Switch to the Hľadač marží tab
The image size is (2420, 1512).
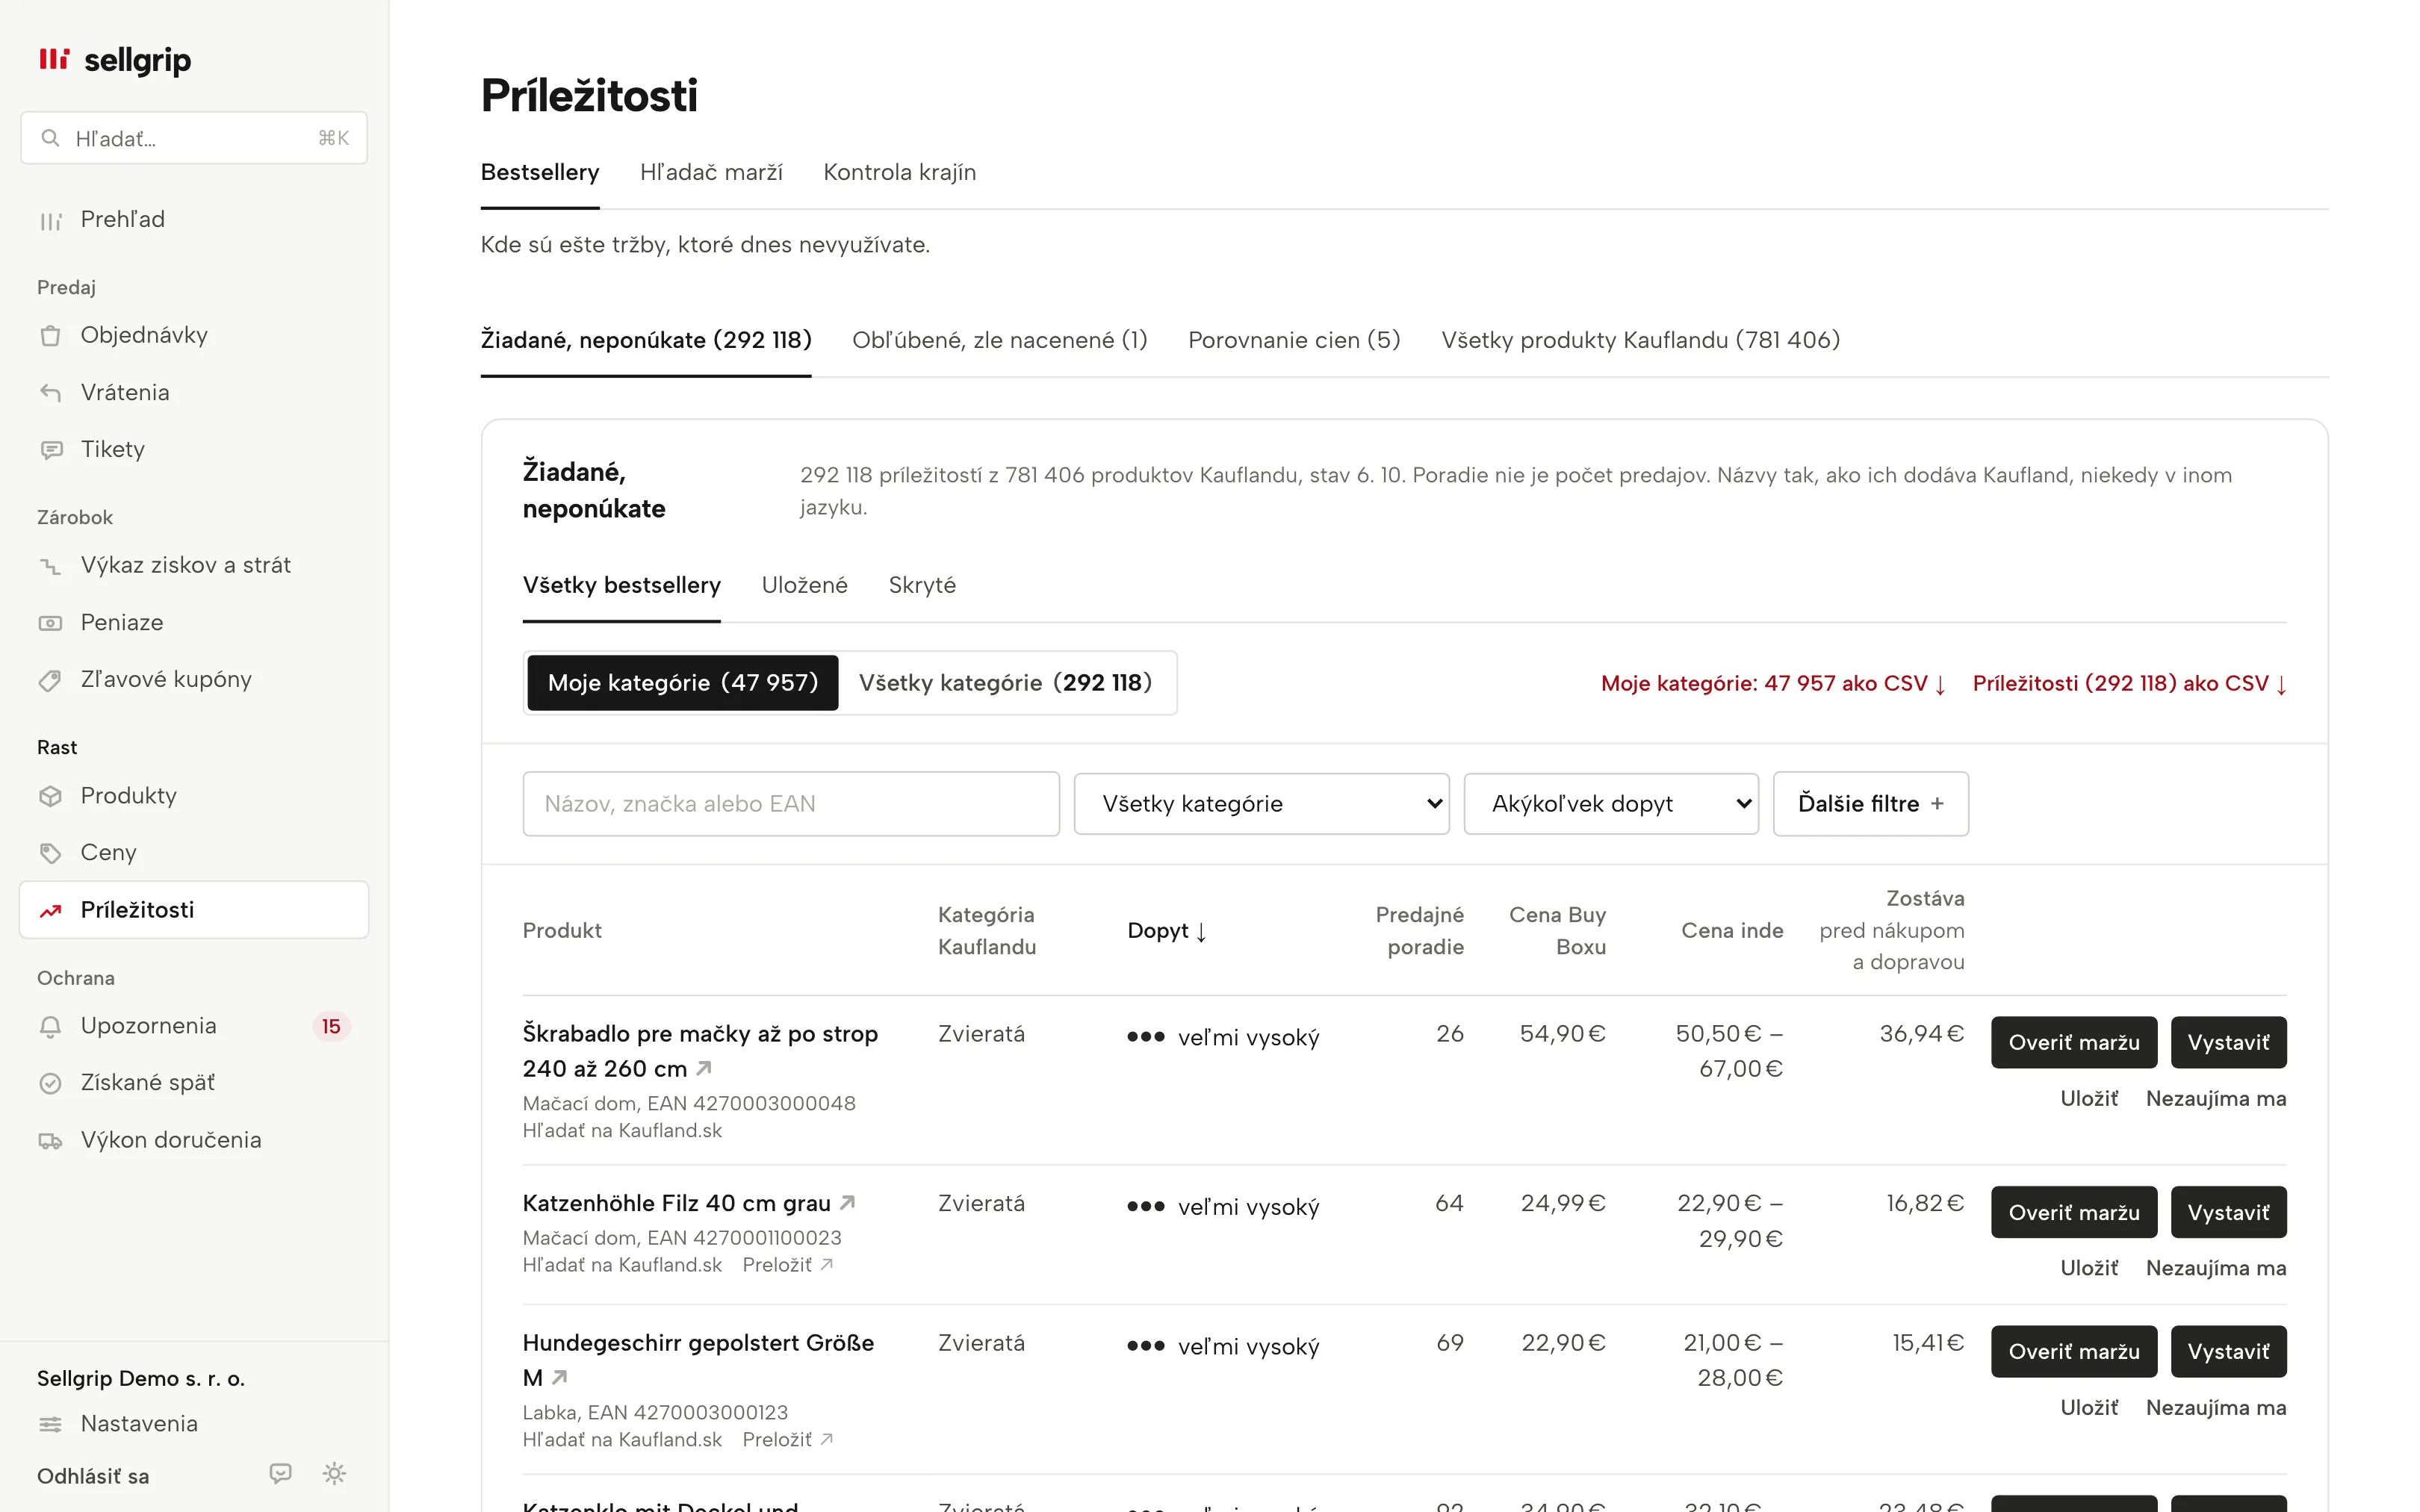(711, 172)
